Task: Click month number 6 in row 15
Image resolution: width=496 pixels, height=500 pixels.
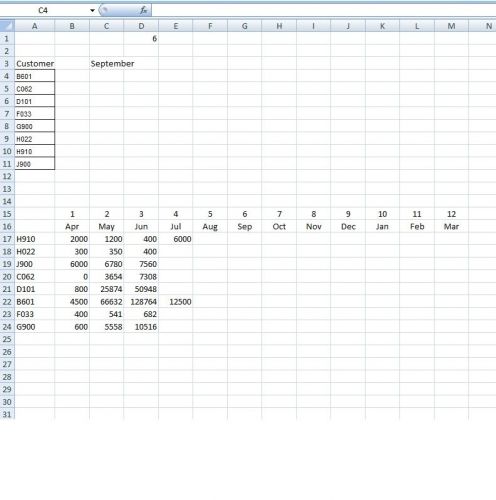Action: pyautogui.click(x=245, y=214)
